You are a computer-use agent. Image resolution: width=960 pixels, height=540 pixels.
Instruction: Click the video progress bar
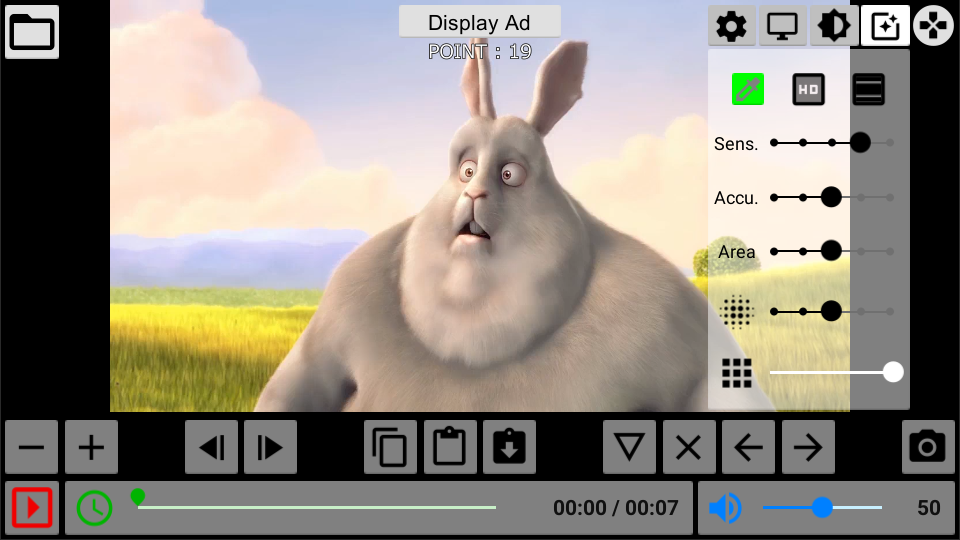(317, 508)
